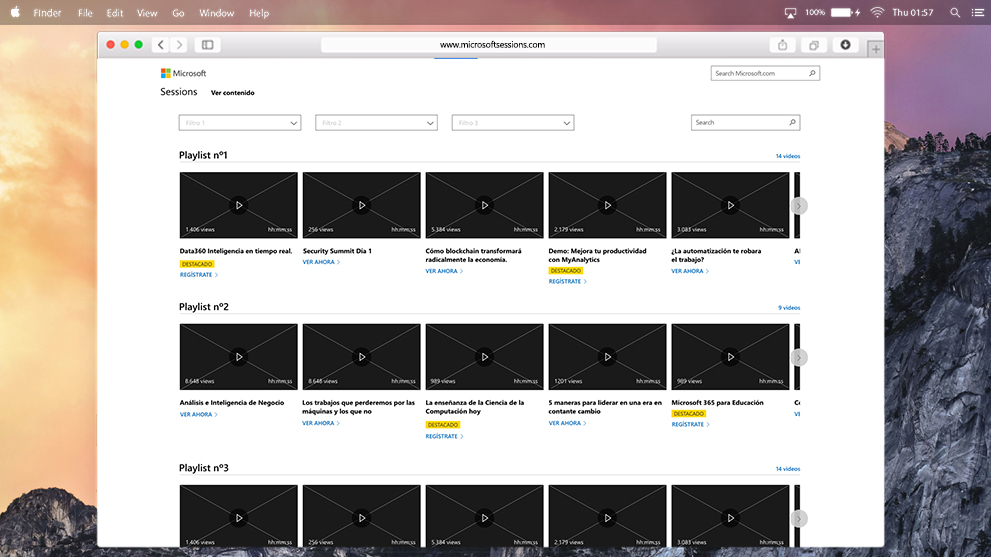Open Spotlight search in menu bar
Viewport: 991px width, 557px height.
tap(955, 13)
